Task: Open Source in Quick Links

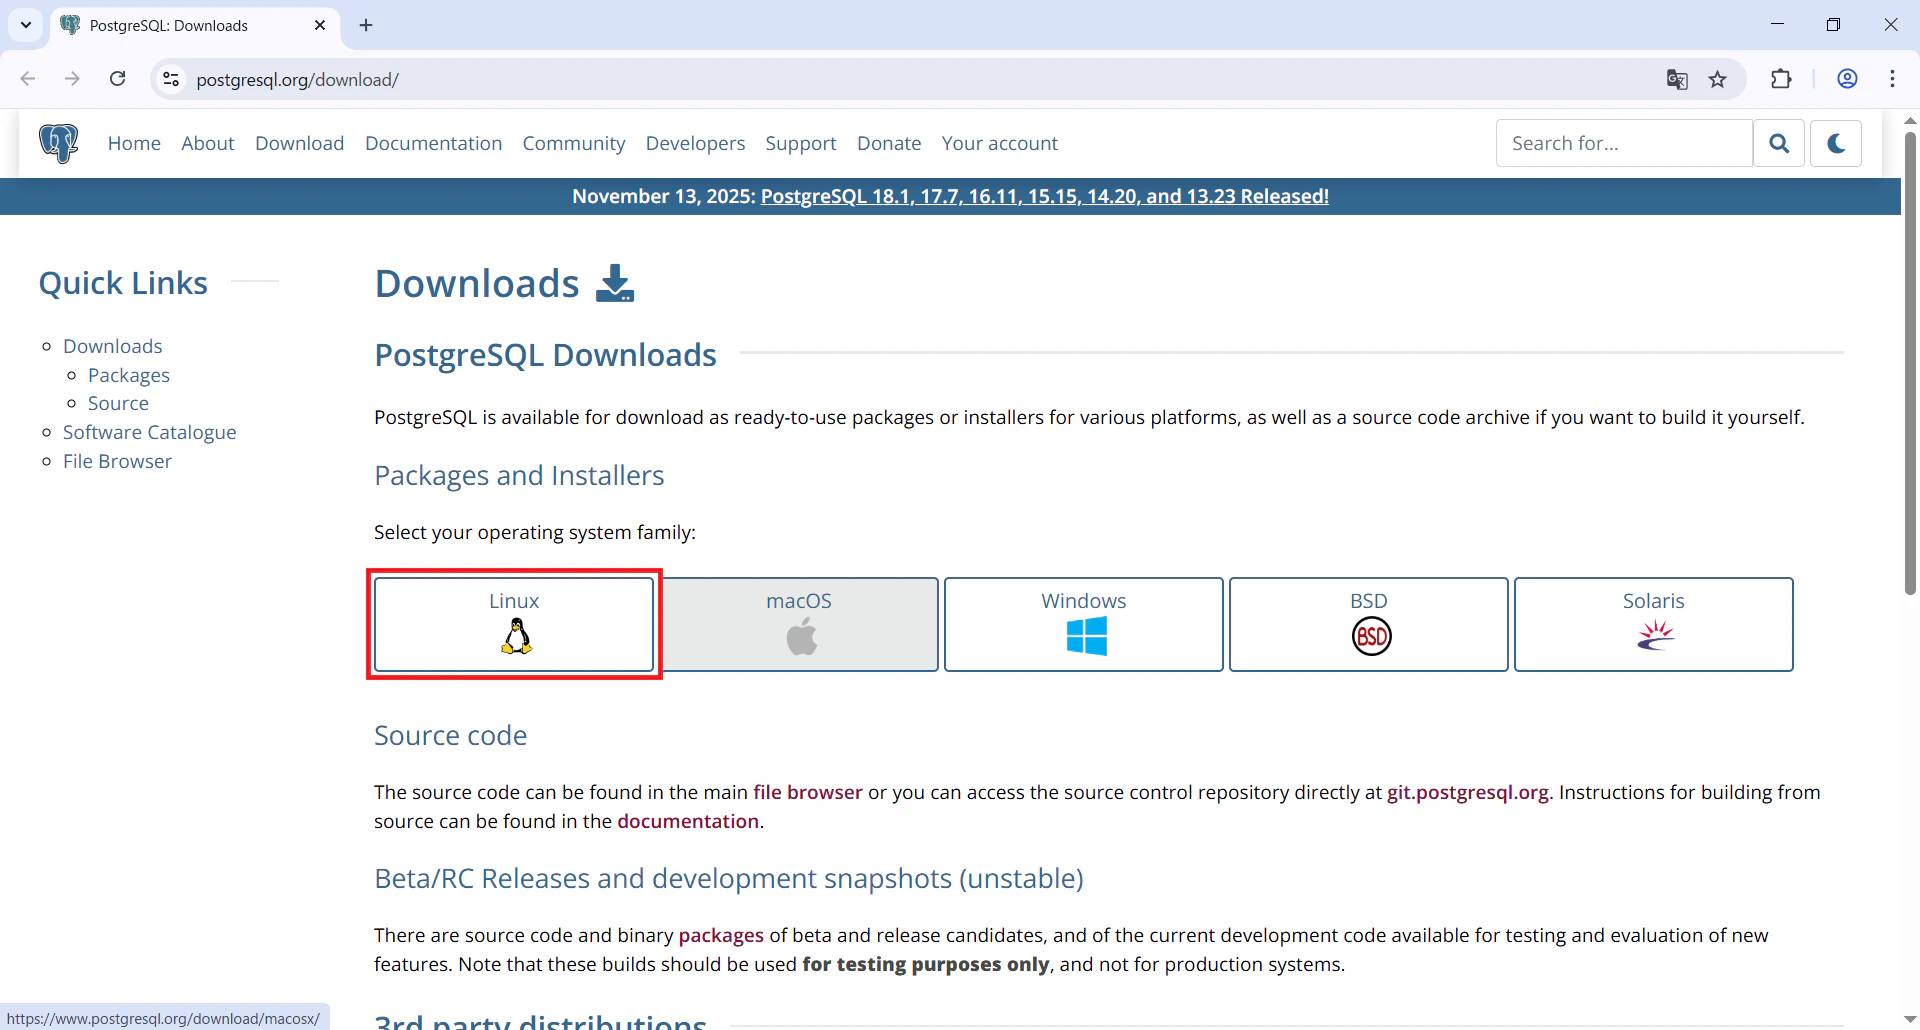Action: point(118,403)
